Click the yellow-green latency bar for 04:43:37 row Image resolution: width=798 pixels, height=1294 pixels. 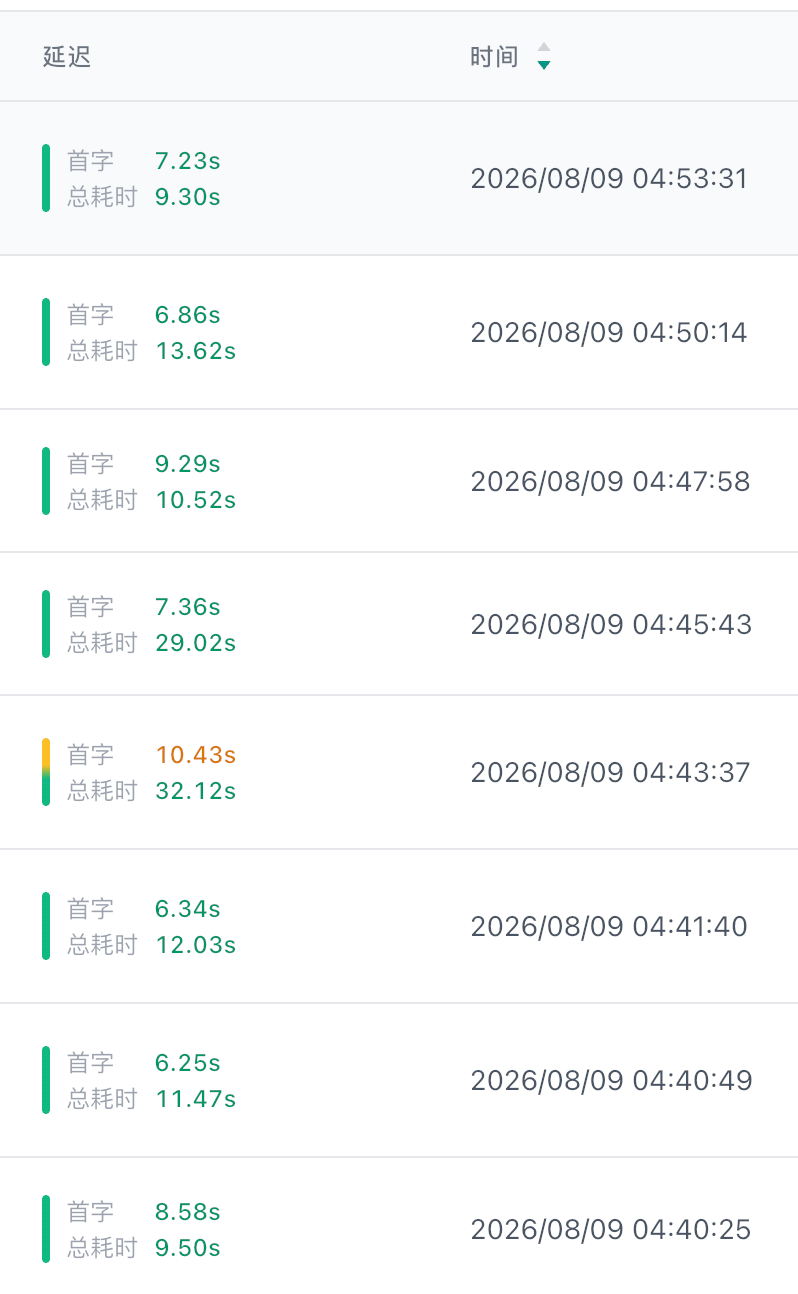[46, 772]
